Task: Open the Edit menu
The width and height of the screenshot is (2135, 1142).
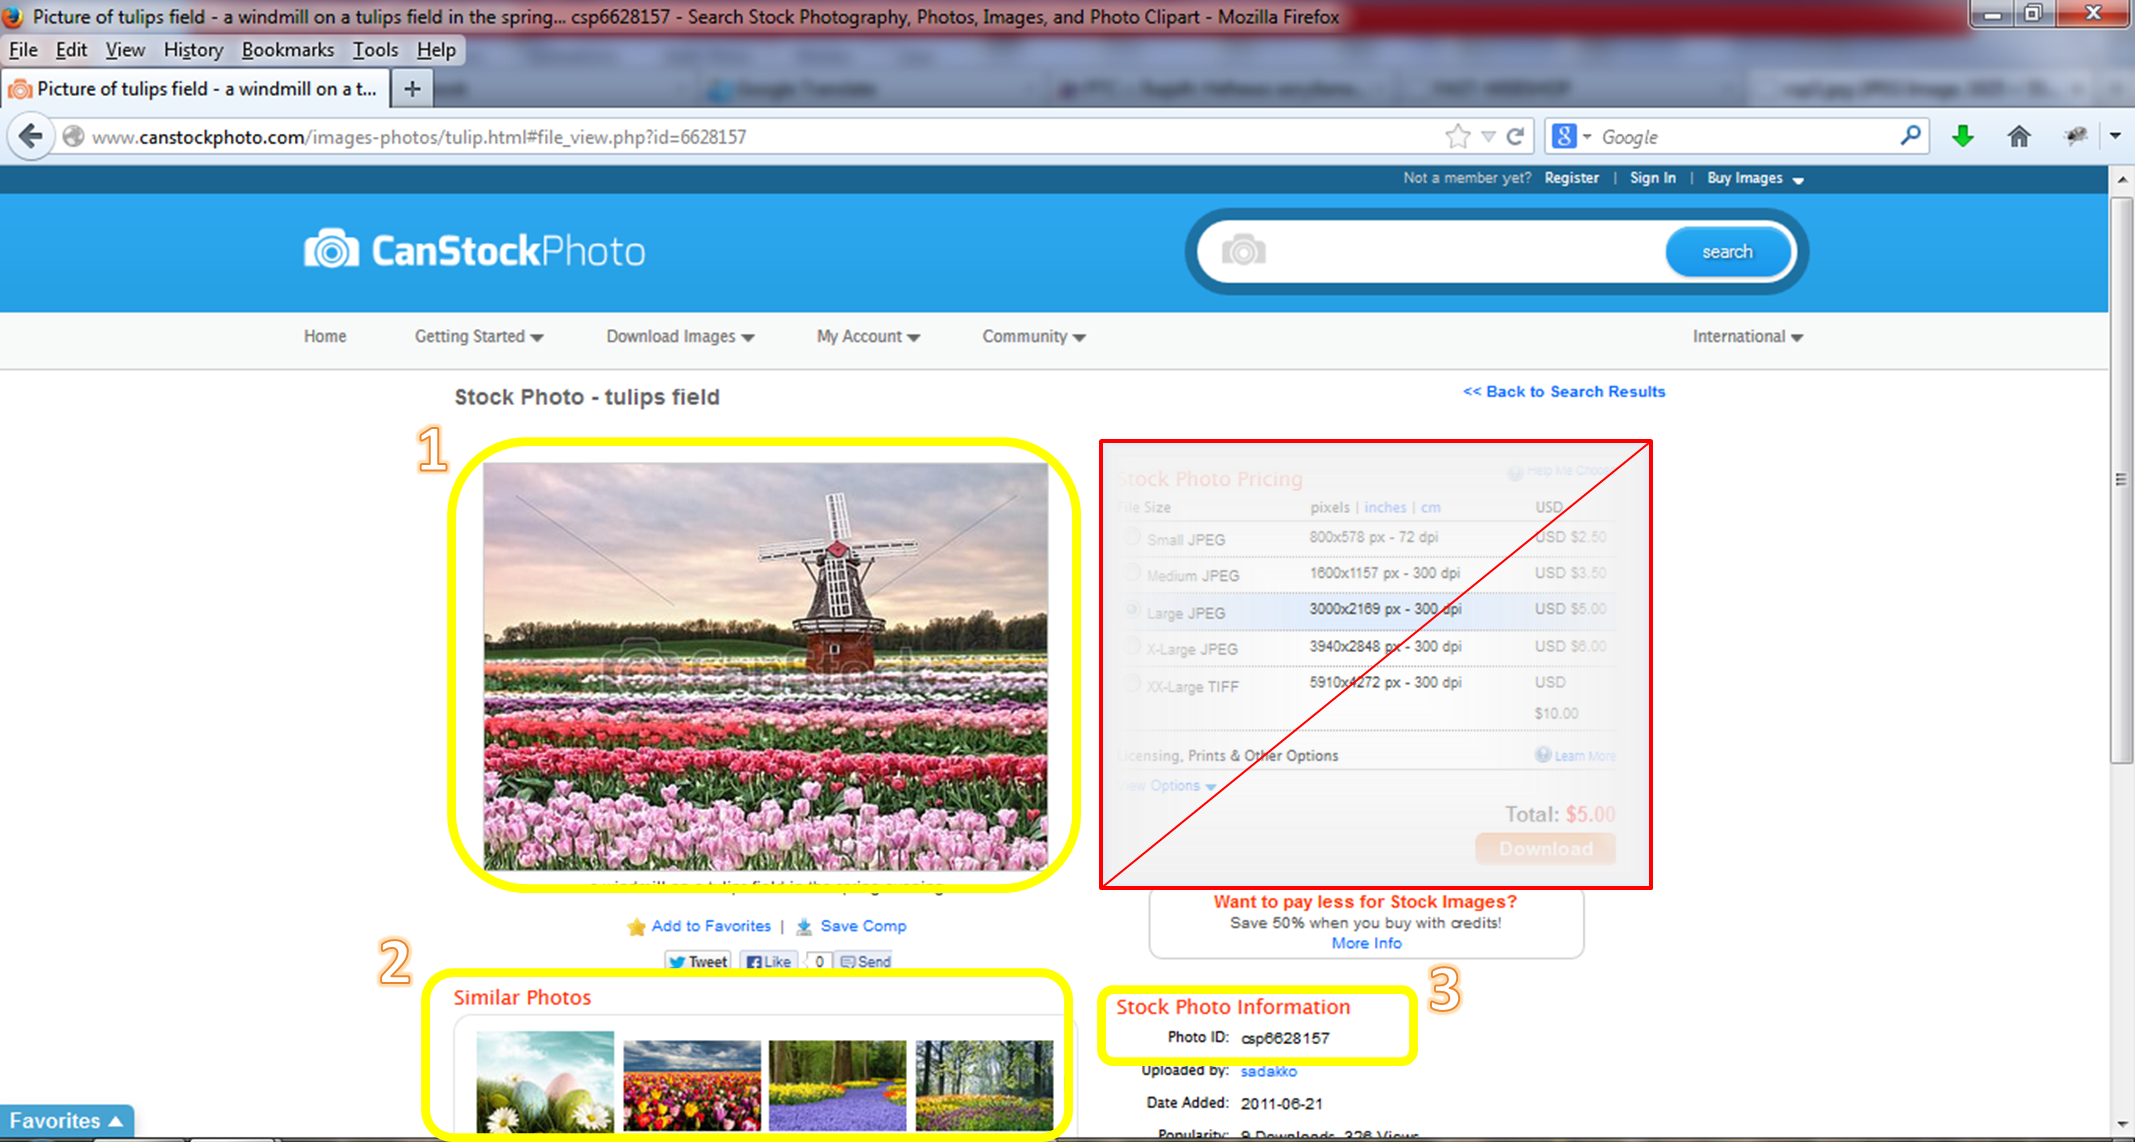Action: [71, 50]
